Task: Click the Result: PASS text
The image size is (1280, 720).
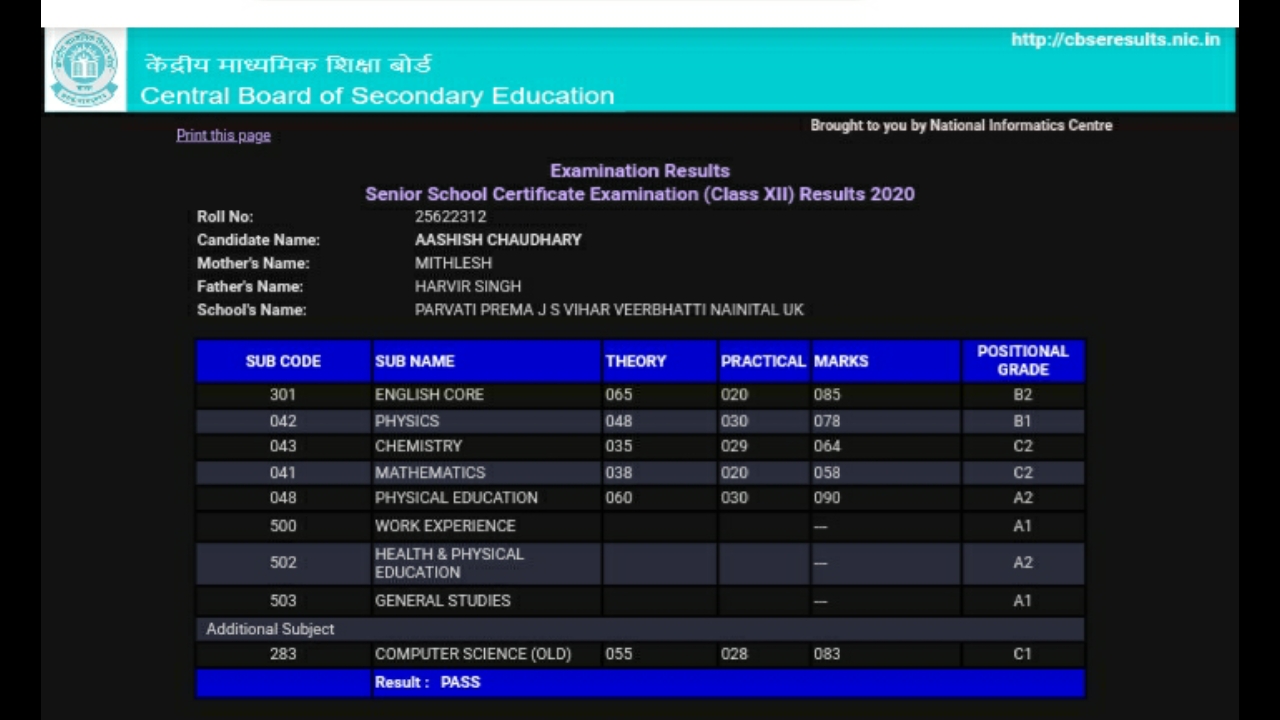Action: (x=427, y=682)
